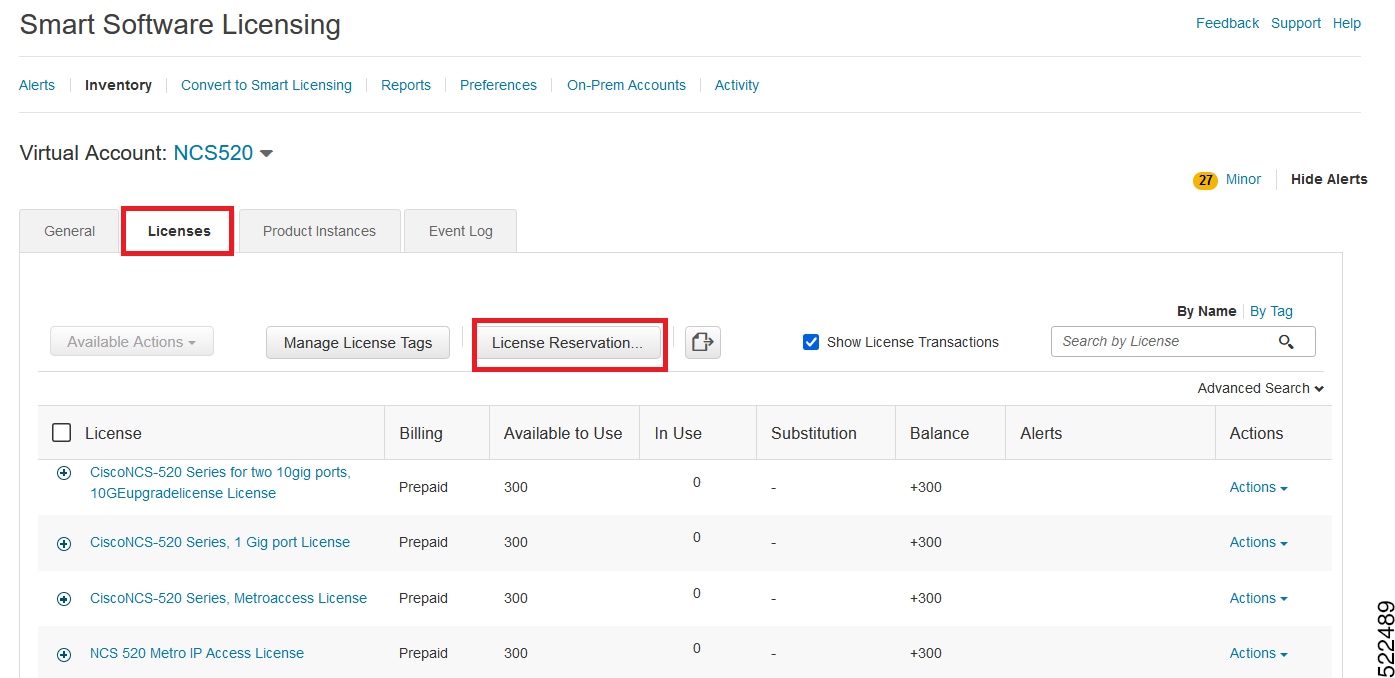Expand the 10GEupgradelicense License row plus icon
Image resolution: width=1395 pixels, height=678 pixels.
coord(64,473)
